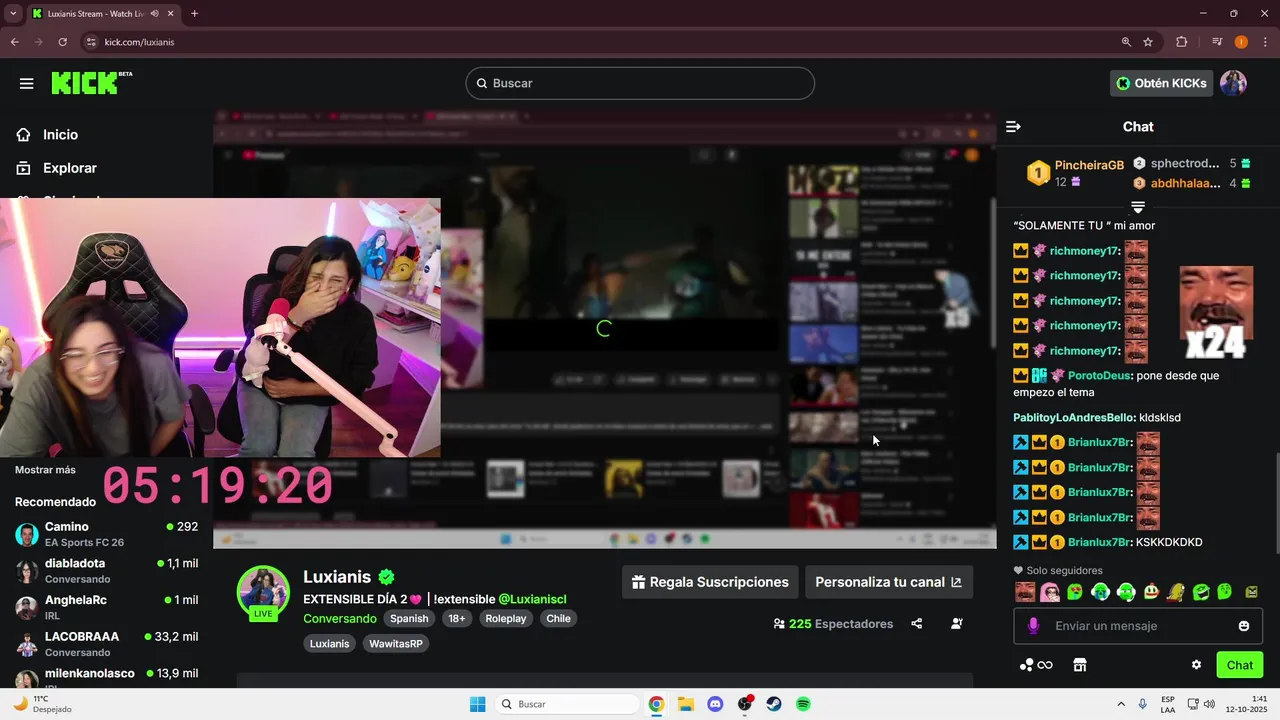
Task: Open the emoji picker smiley icon
Action: pyautogui.click(x=1244, y=626)
